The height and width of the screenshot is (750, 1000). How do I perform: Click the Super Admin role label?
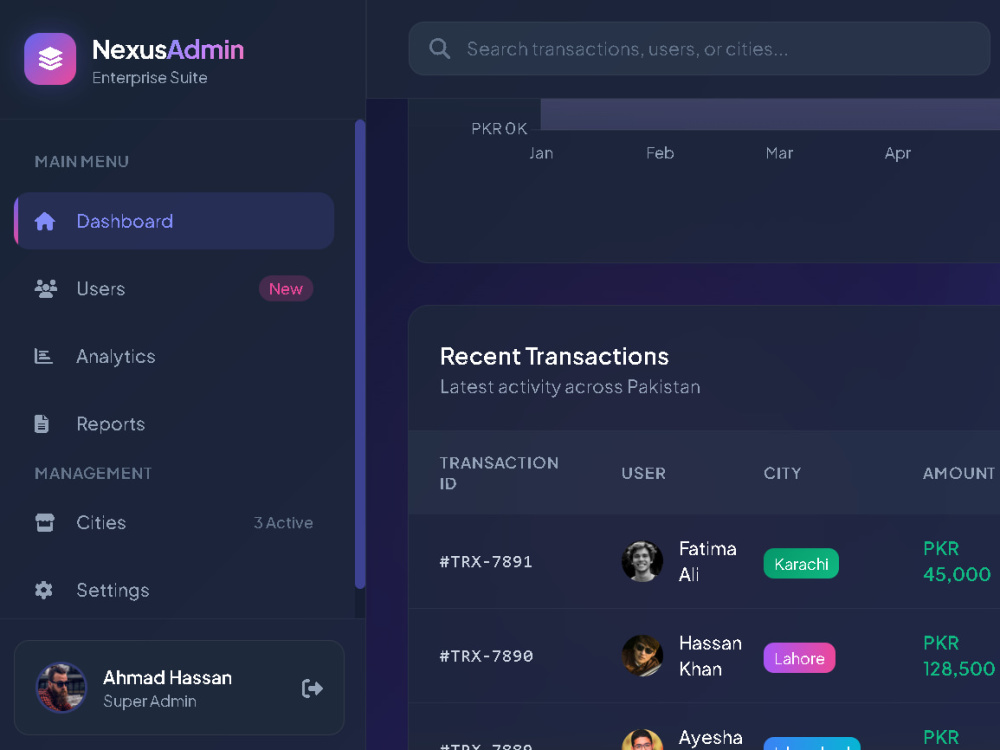point(150,701)
